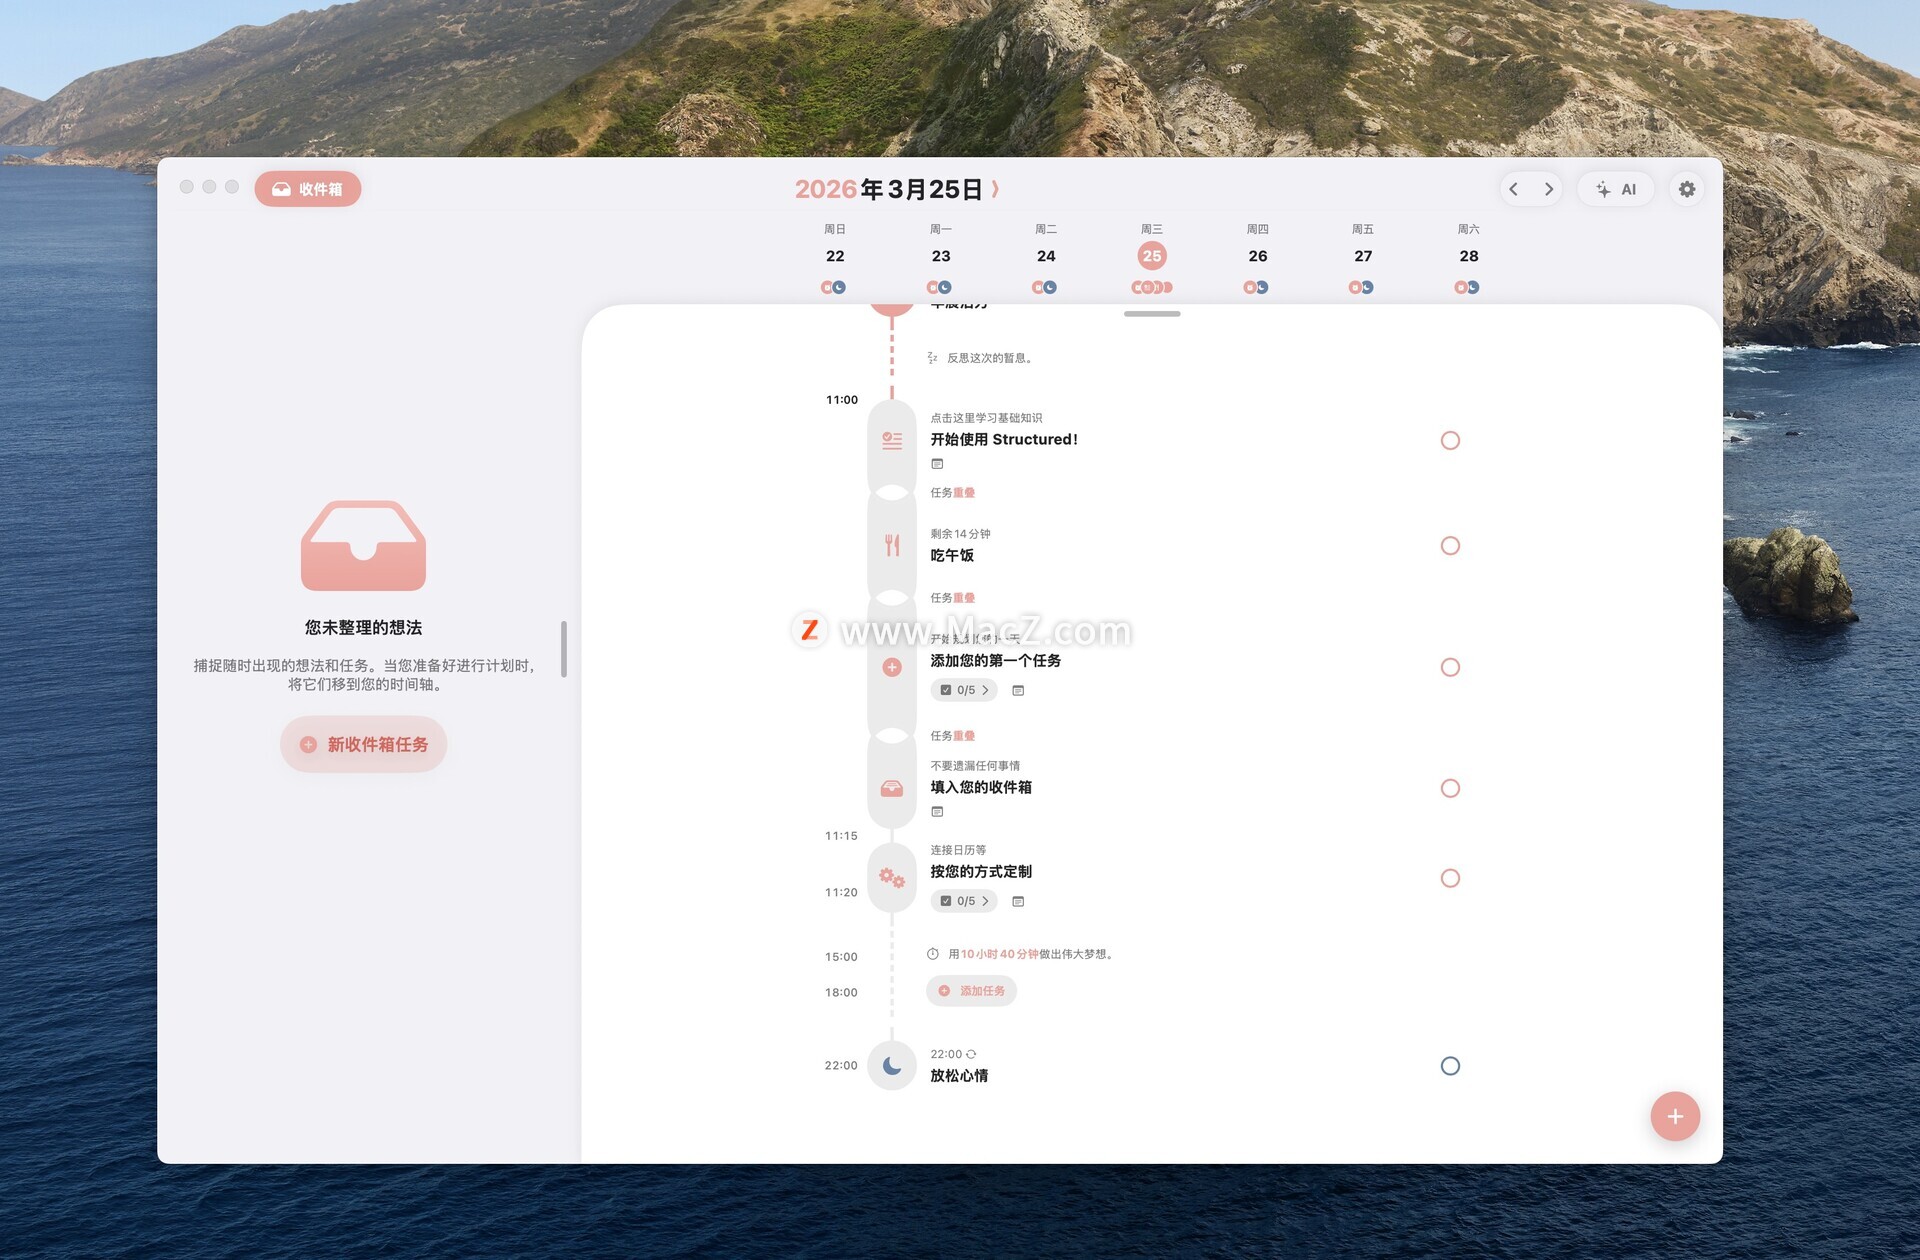The image size is (1920, 1260).
Task: Click the fork and knife icon for 吃午饭
Action: click(892, 545)
